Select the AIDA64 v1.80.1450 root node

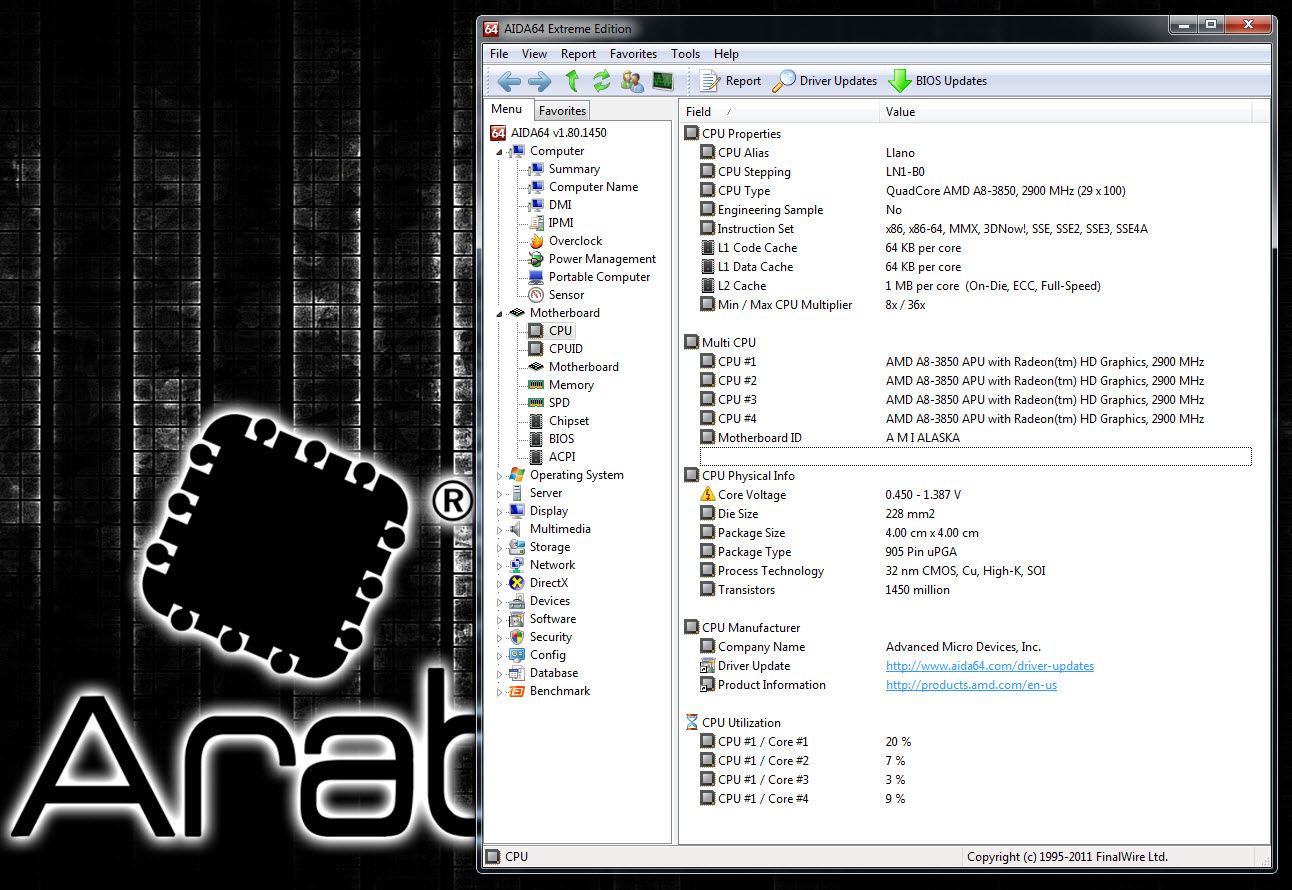[x=548, y=133]
